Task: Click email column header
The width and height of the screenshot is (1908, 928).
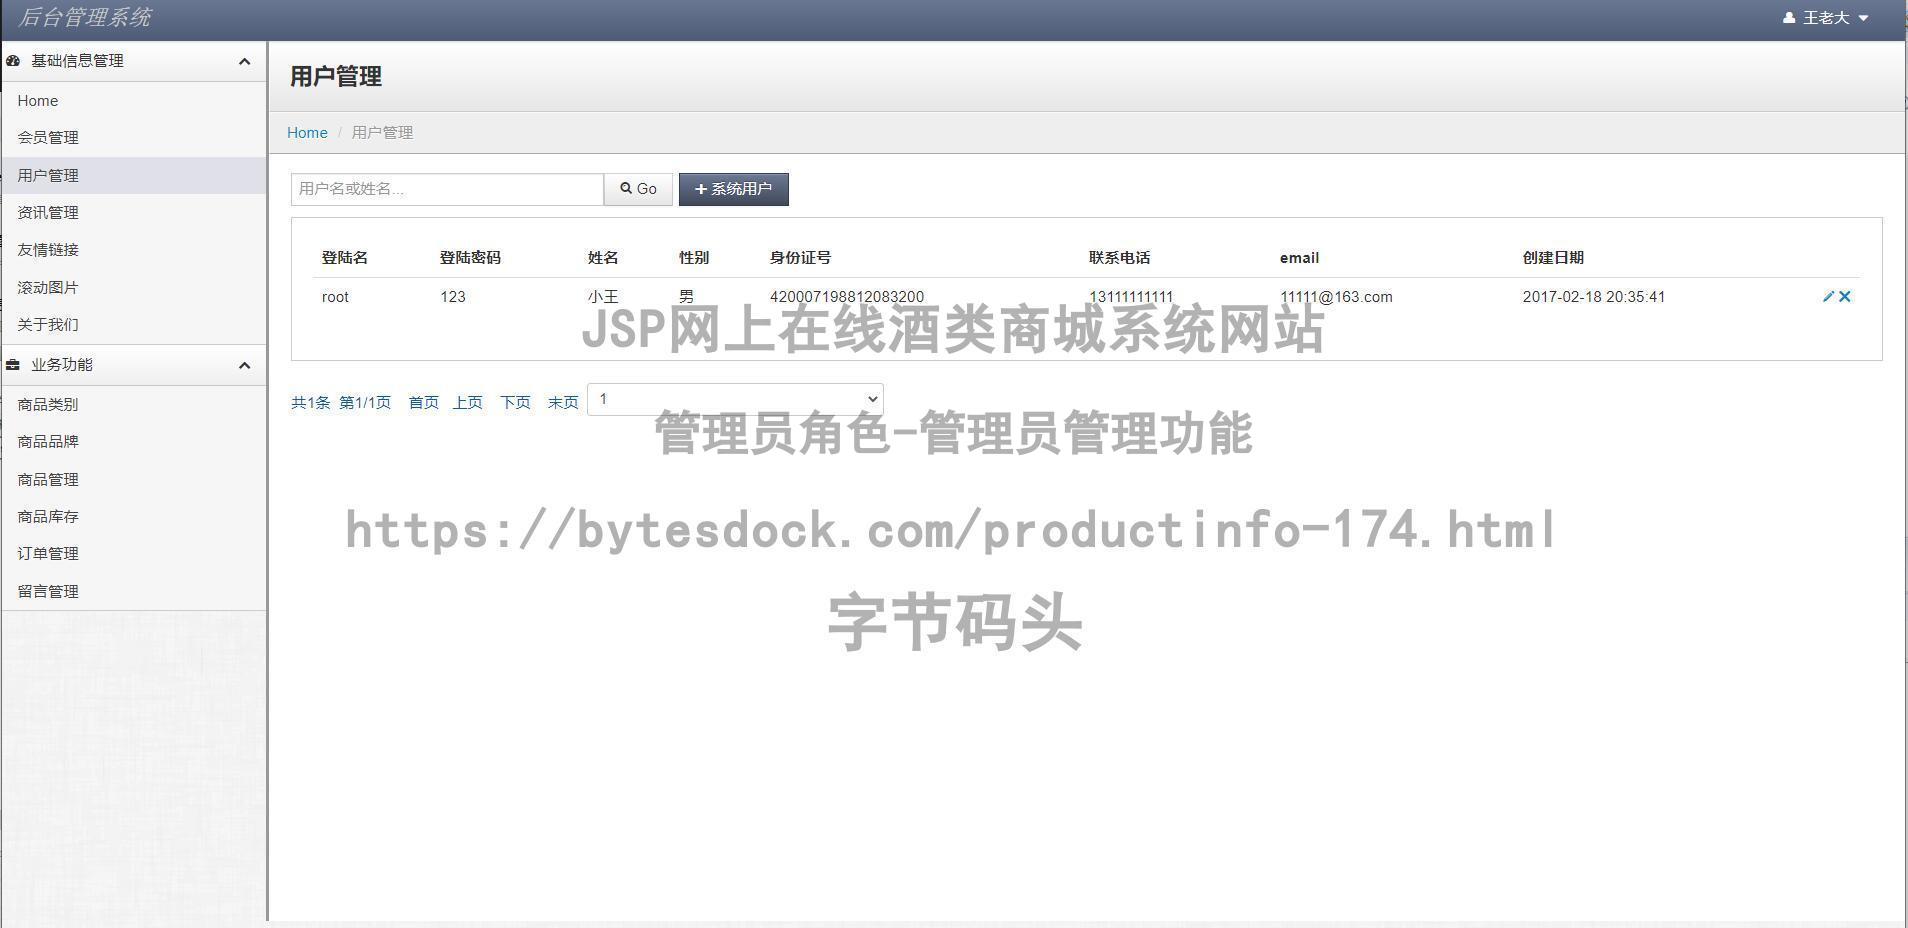Action: click(x=1299, y=258)
